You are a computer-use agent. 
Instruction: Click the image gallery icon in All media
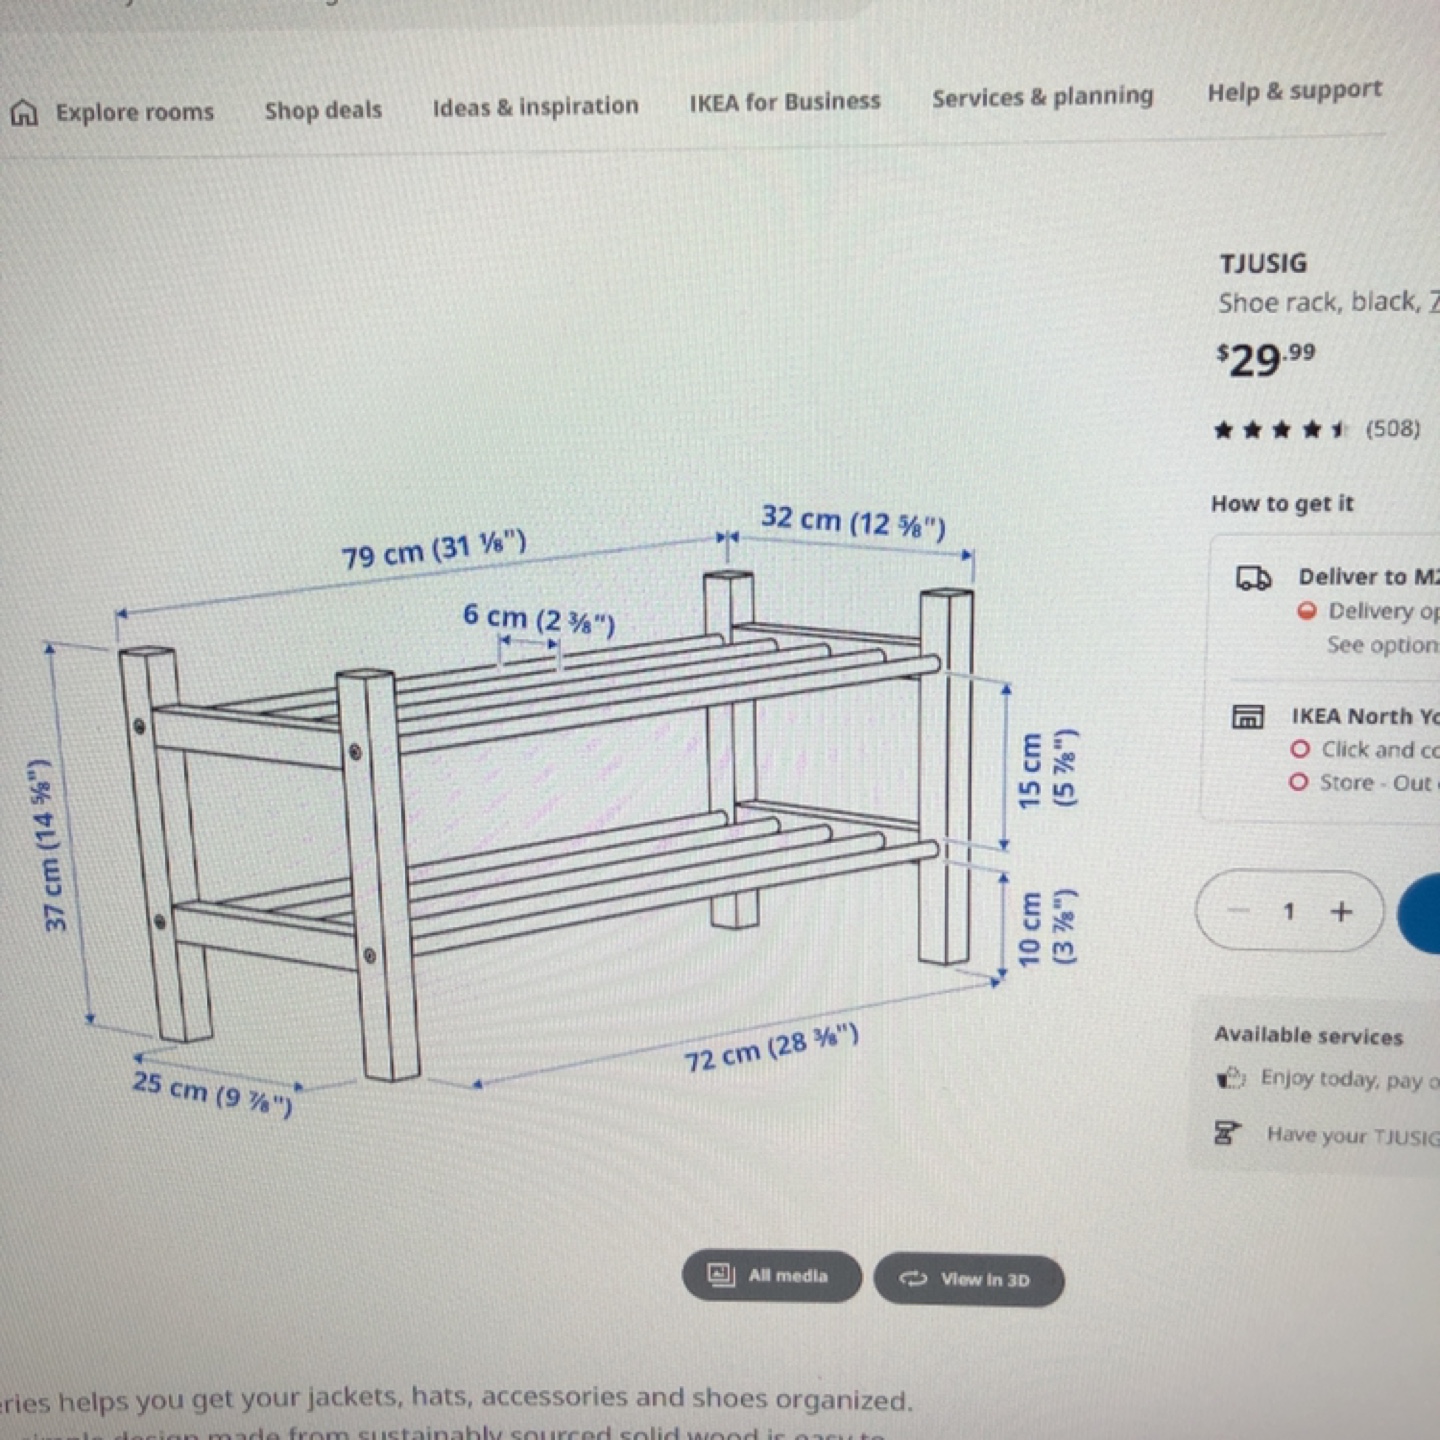click(x=721, y=1275)
